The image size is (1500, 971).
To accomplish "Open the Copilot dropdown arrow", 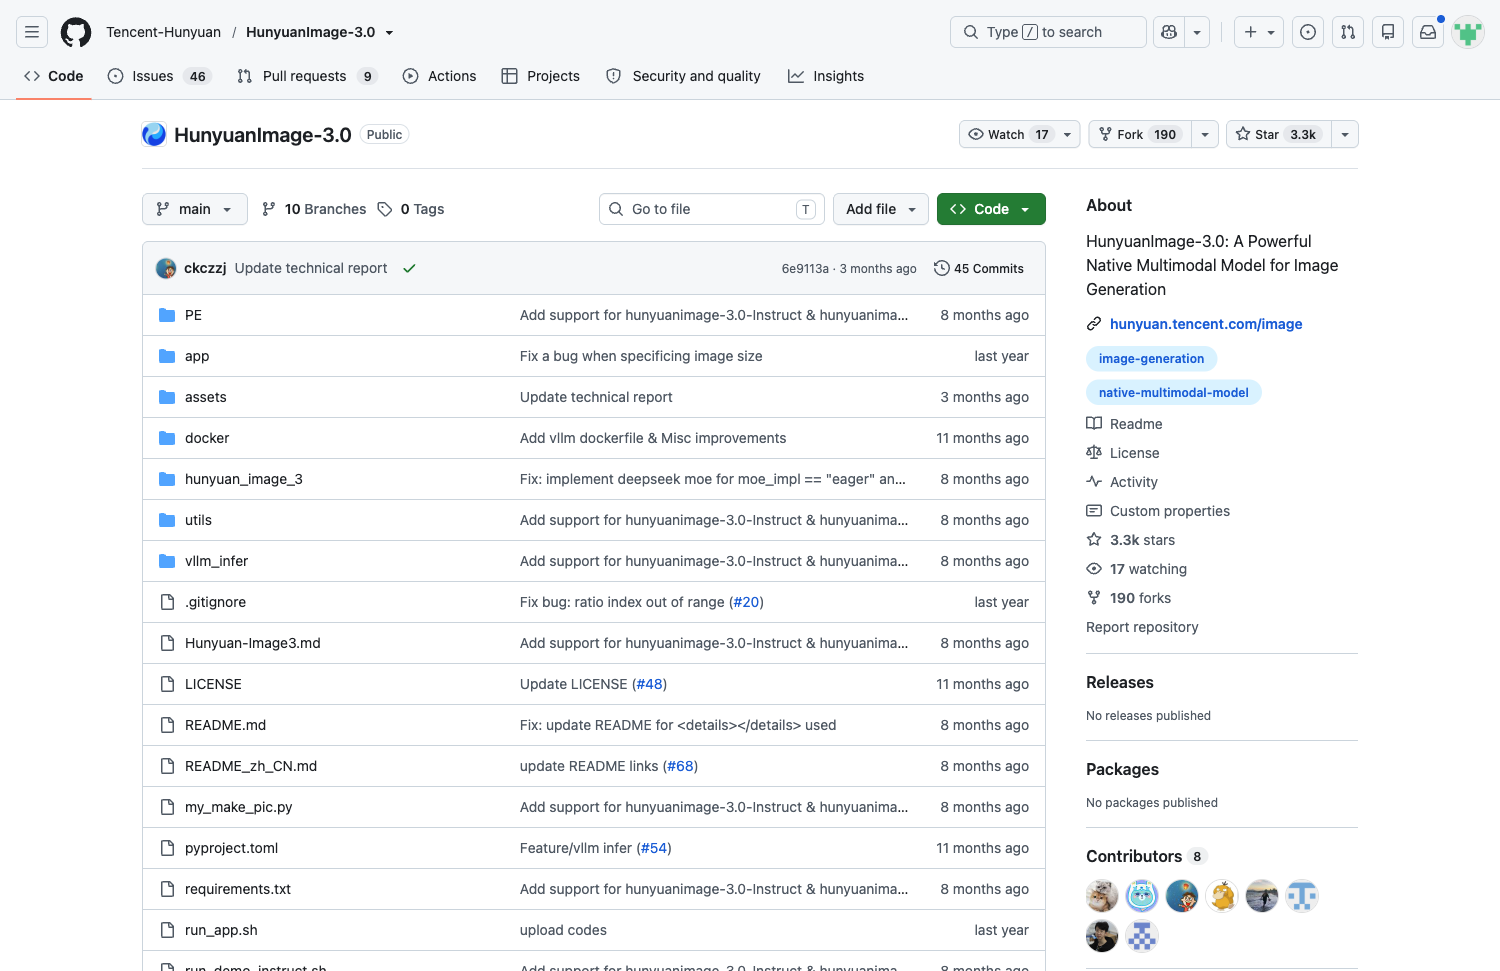I will pyautogui.click(x=1197, y=32).
